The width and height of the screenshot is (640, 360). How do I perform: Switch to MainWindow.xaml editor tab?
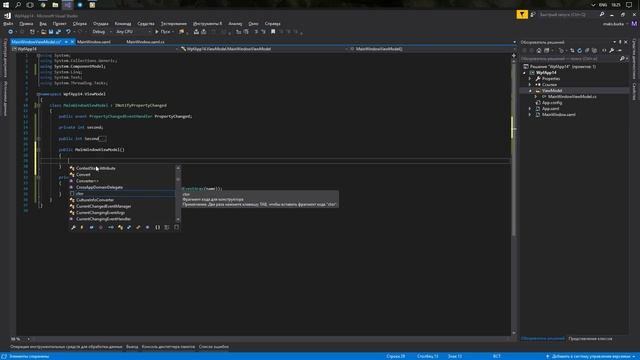coord(93,42)
